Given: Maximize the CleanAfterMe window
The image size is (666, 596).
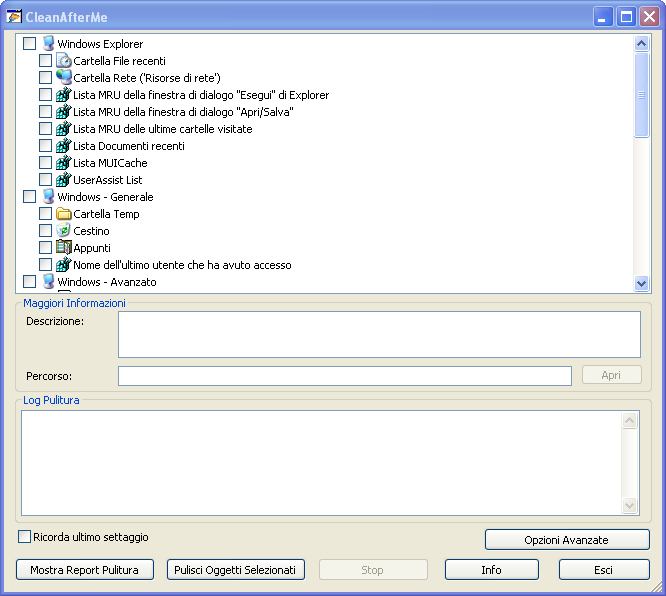Looking at the screenshot, I should point(626,17).
